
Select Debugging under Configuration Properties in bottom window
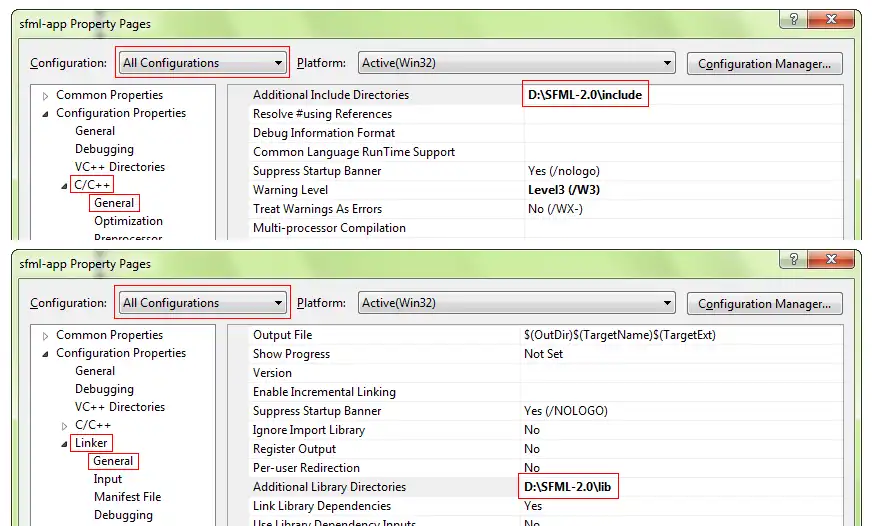pyautogui.click(x=105, y=389)
